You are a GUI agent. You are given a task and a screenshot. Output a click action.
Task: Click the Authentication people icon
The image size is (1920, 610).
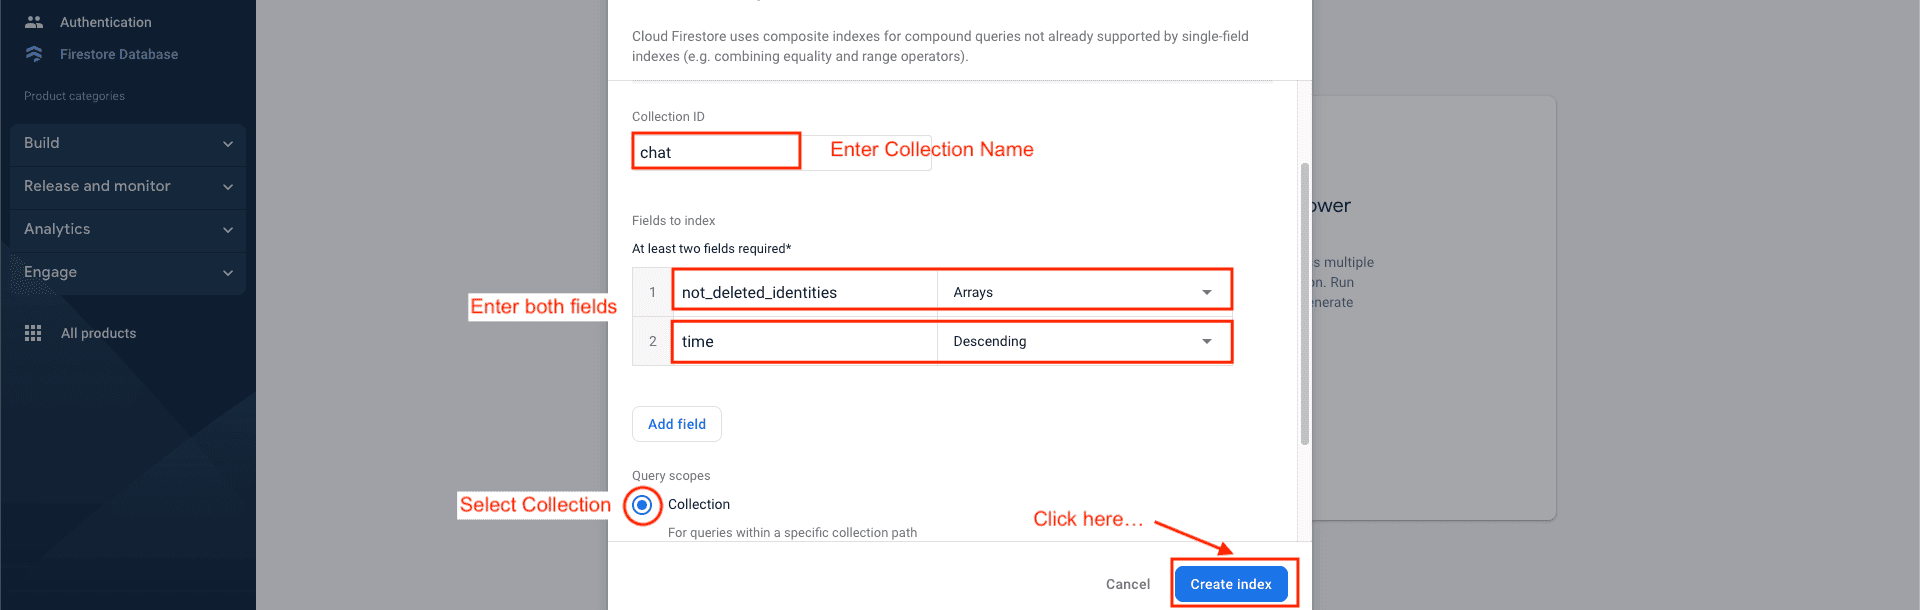click(x=34, y=22)
